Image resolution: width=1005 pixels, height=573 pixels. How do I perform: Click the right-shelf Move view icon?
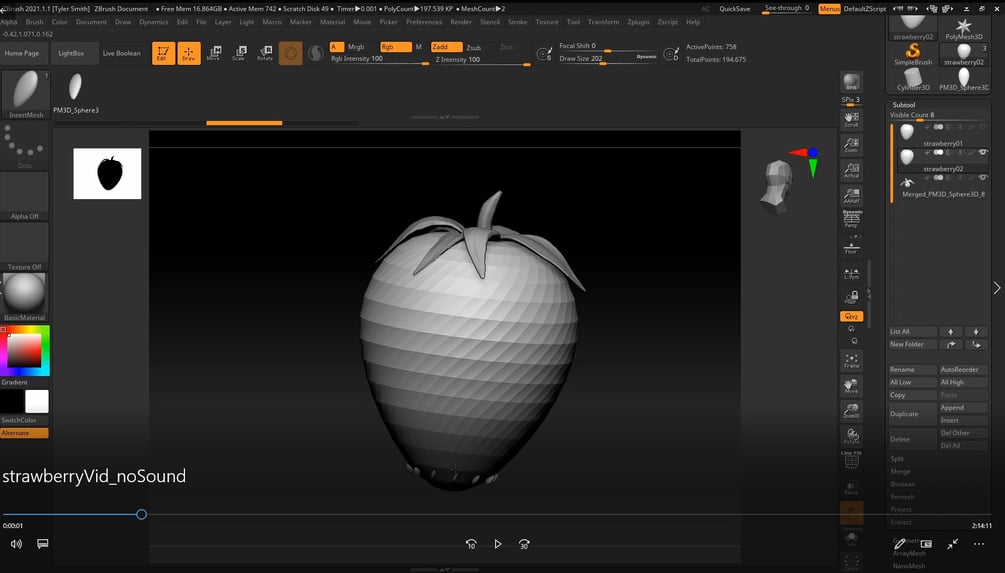[x=851, y=386]
